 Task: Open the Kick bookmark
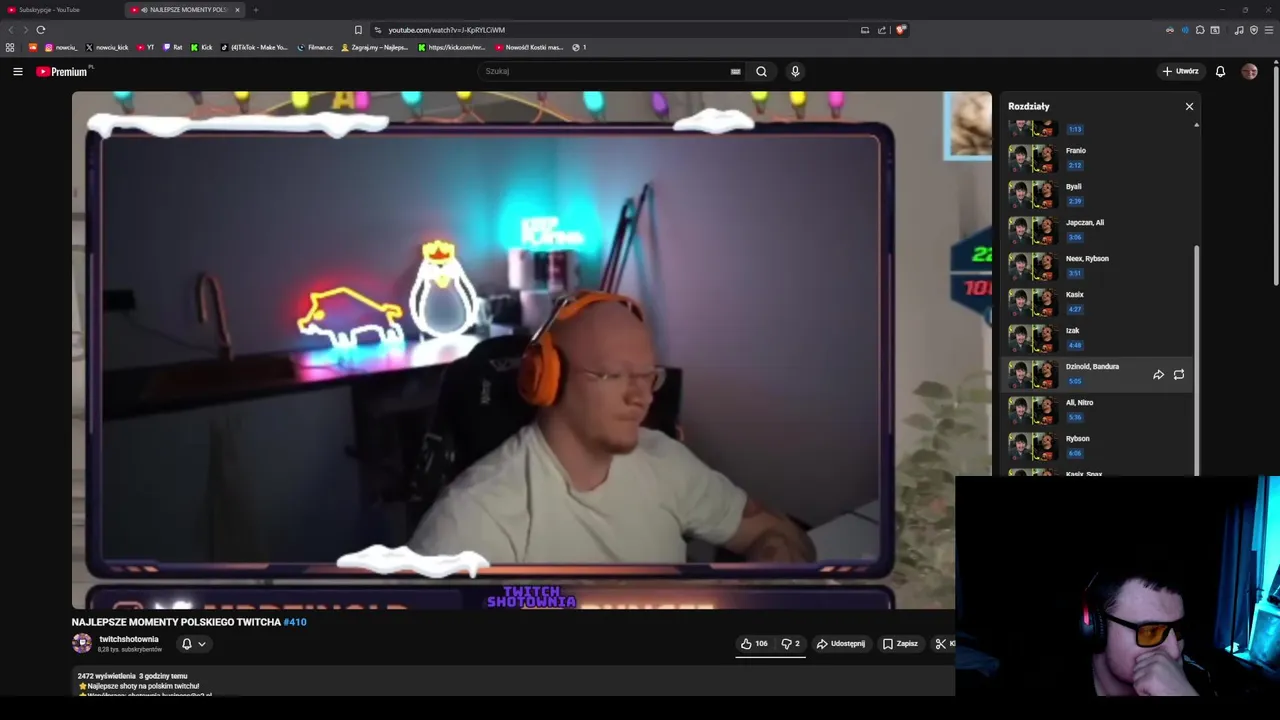[x=201, y=47]
